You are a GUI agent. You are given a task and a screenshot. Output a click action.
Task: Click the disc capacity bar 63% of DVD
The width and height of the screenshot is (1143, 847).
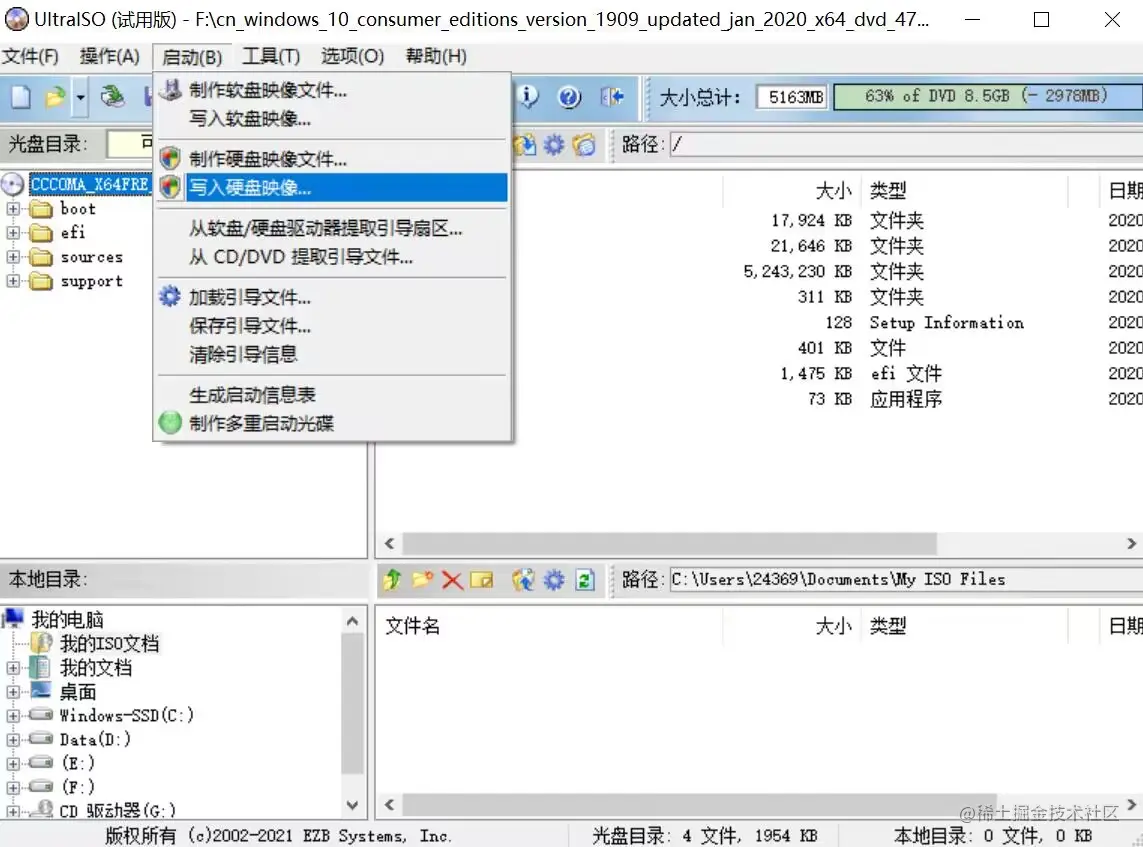tap(988, 96)
